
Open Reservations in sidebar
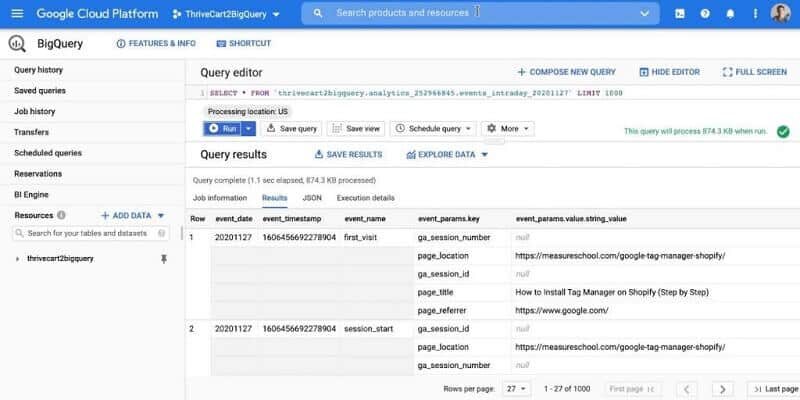[x=38, y=174]
